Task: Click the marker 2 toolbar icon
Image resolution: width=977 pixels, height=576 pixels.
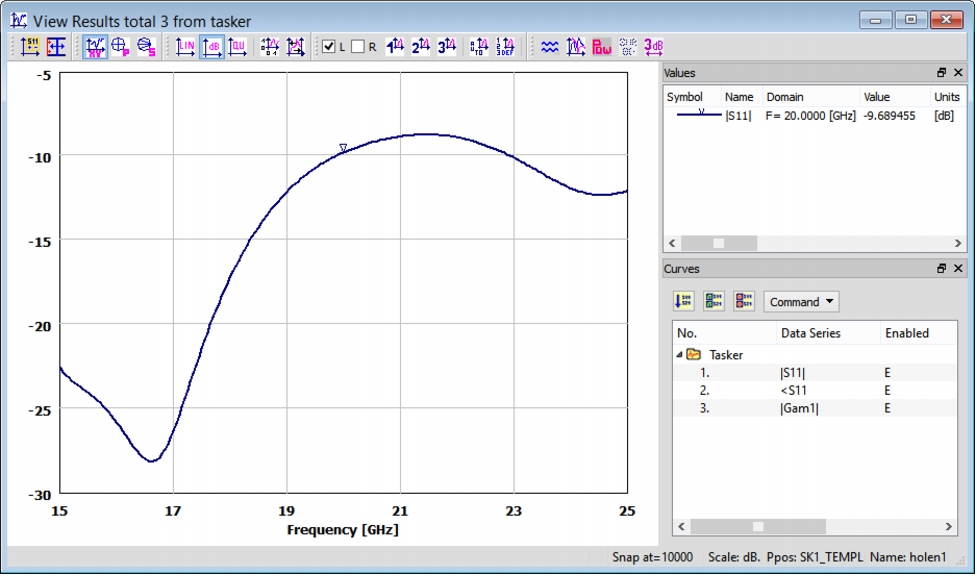Action: (421, 47)
